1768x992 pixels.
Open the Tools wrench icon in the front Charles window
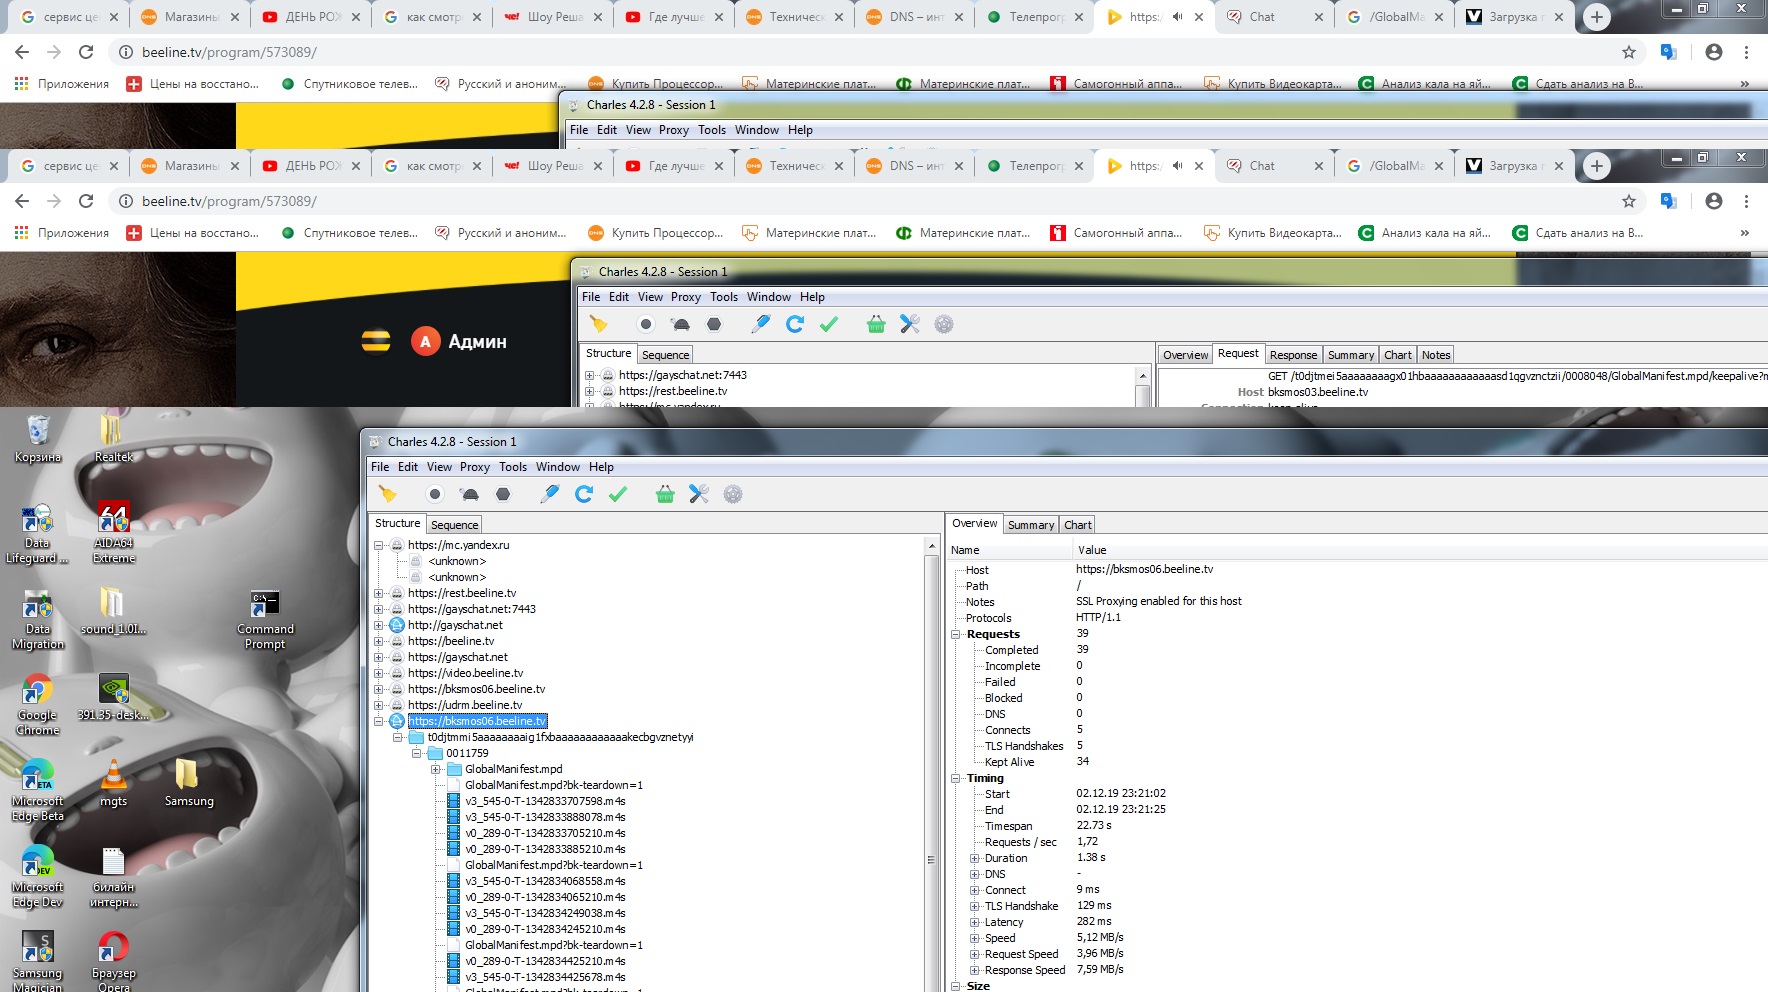pyautogui.click(x=699, y=494)
